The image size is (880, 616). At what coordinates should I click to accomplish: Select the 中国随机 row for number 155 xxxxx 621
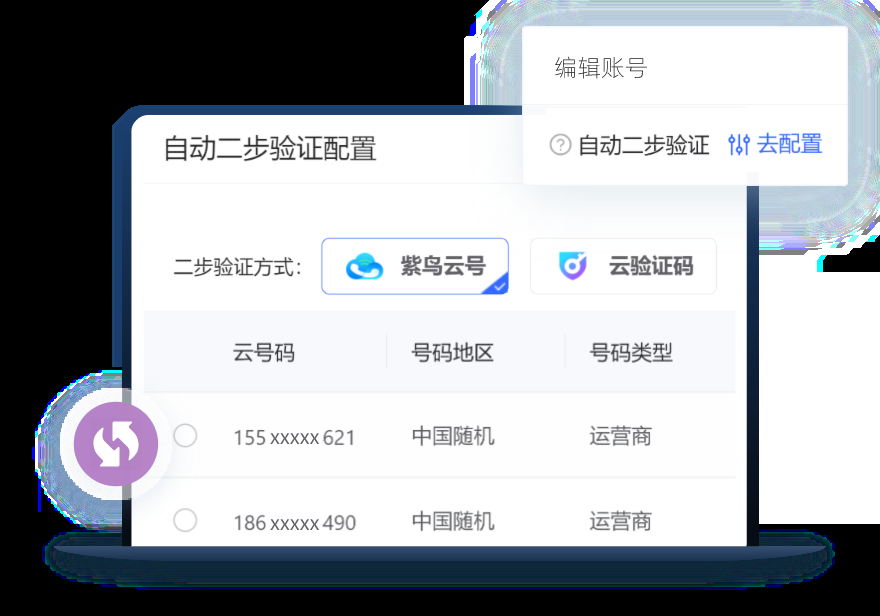point(451,436)
